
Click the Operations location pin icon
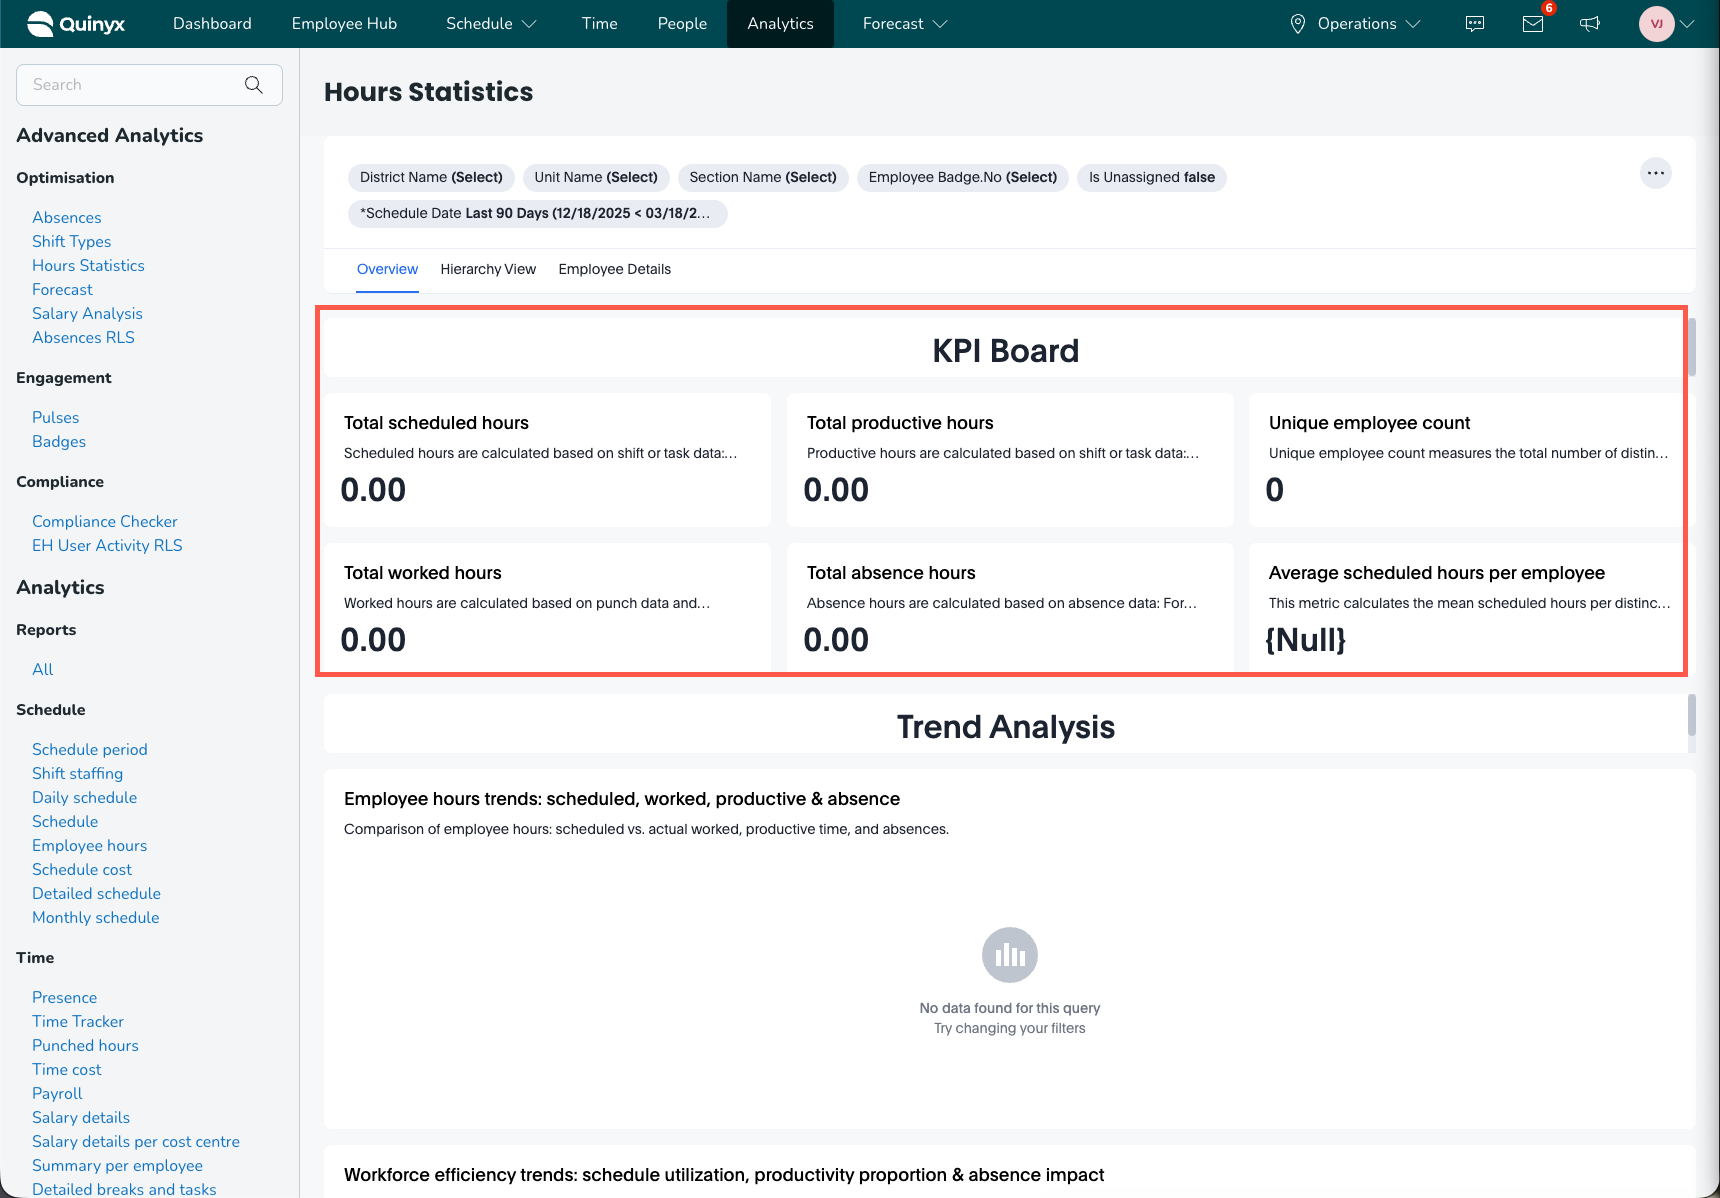point(1298,24)
